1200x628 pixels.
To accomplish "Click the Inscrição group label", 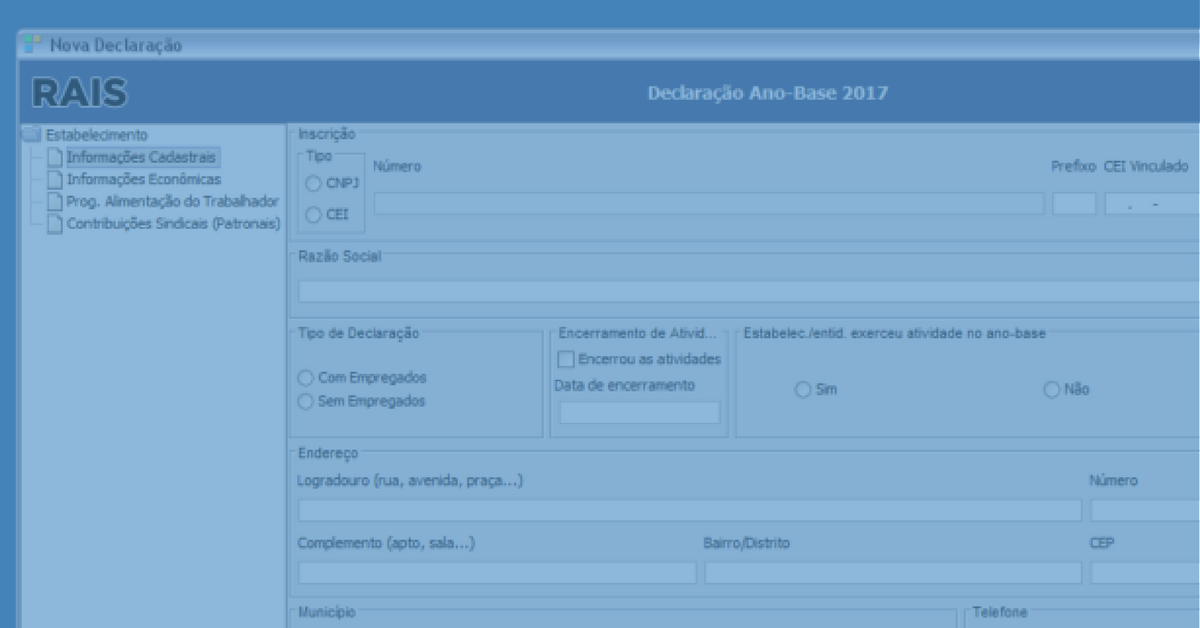I will click(x=326, y=134).
